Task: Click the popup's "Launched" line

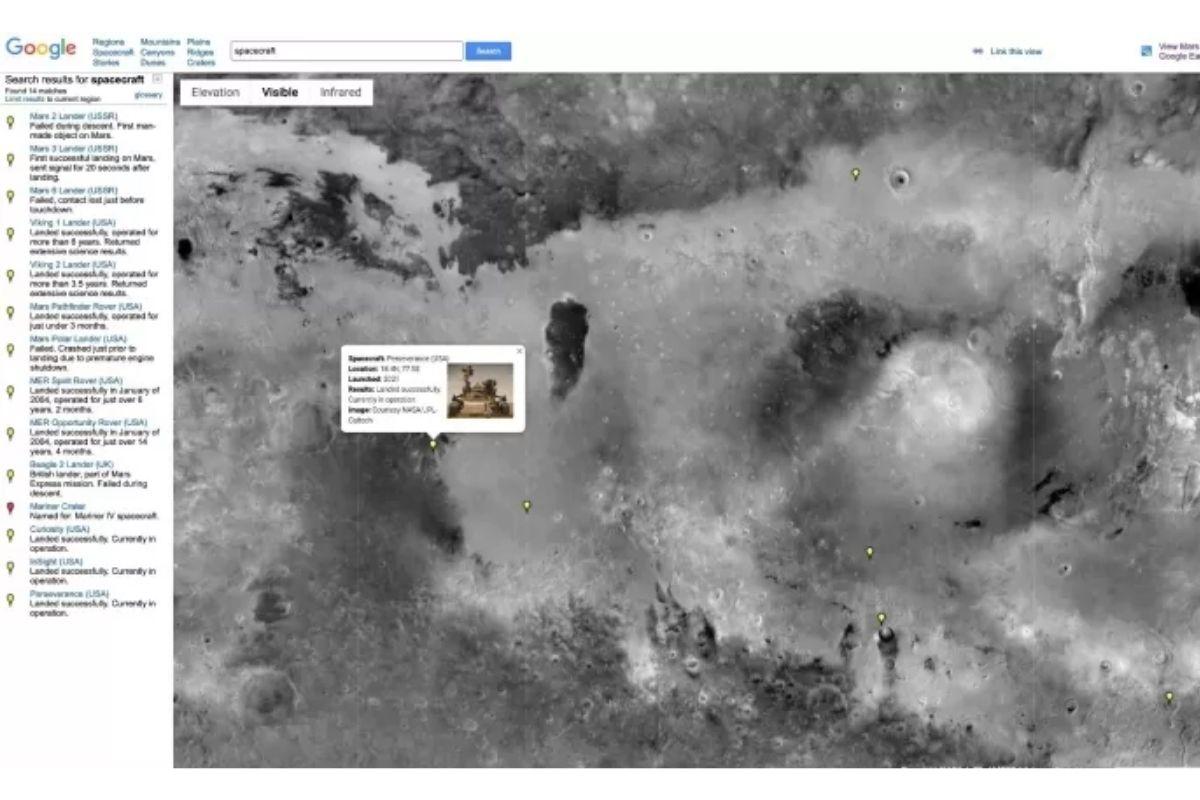Action: click(373, 379)
